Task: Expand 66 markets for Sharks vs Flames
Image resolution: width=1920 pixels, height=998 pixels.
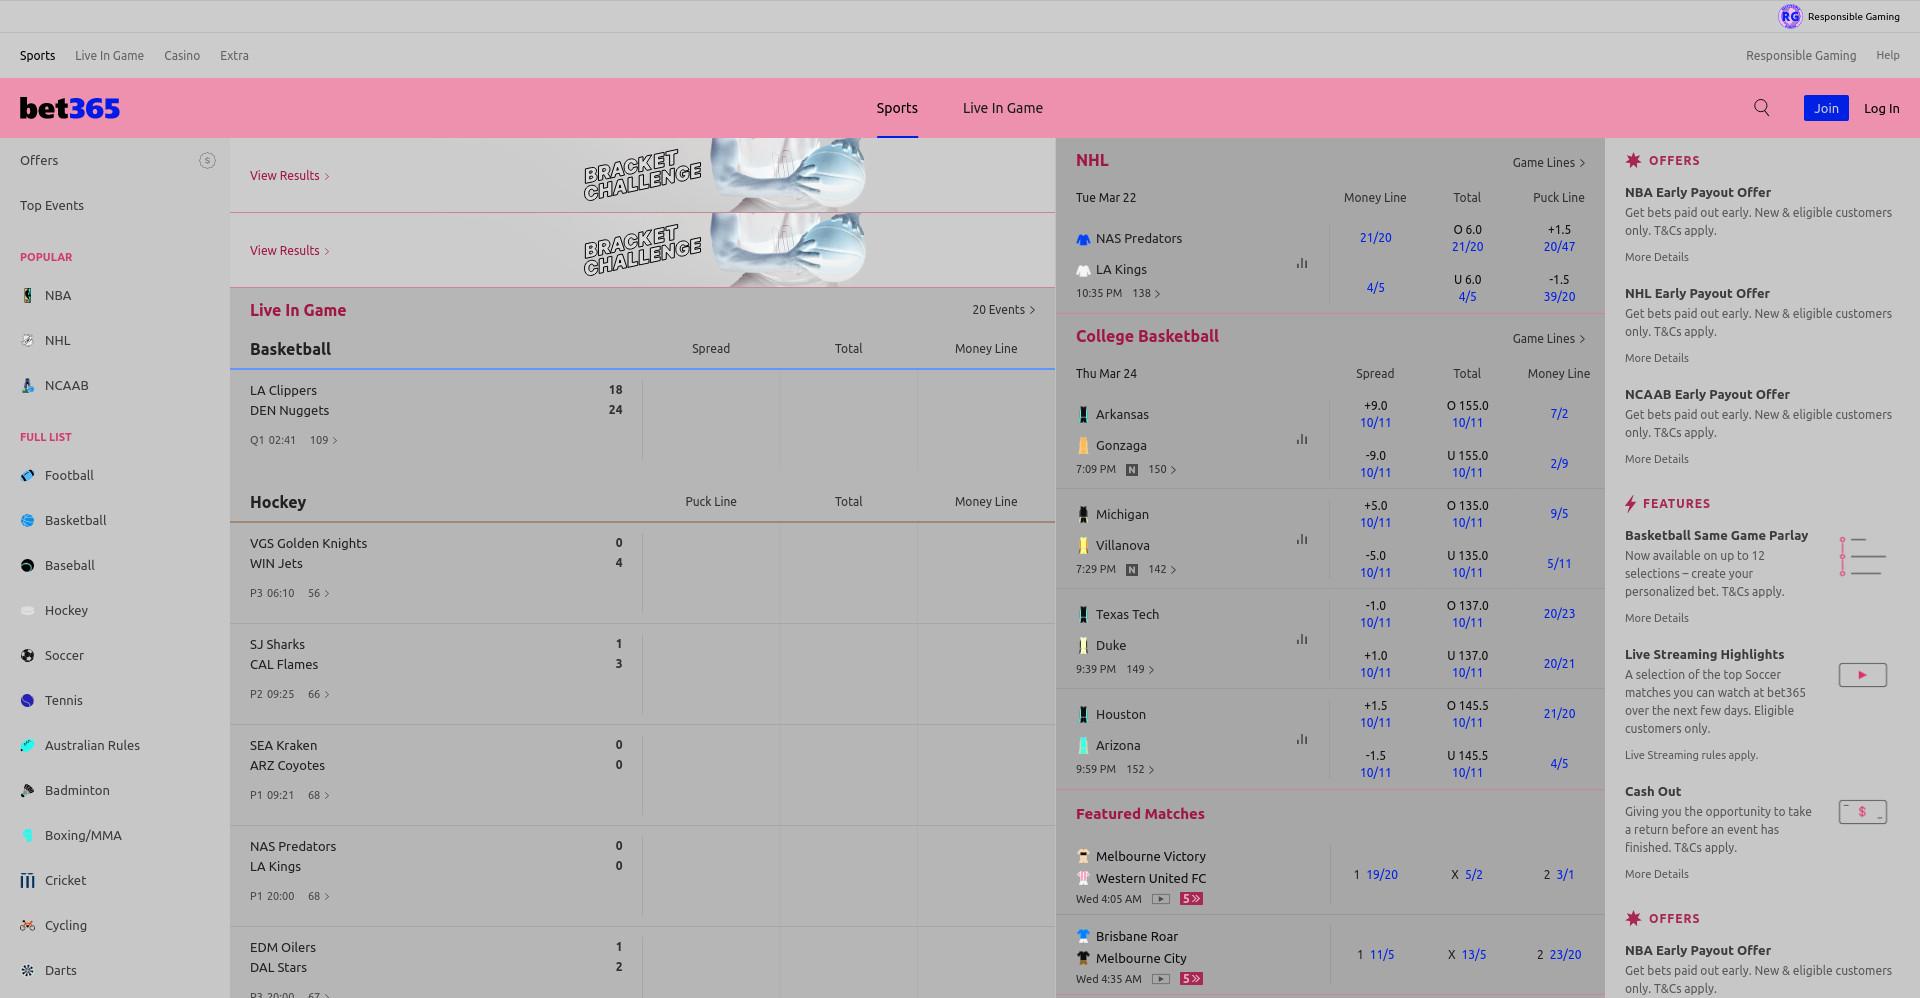Action: tap(318, 694)
